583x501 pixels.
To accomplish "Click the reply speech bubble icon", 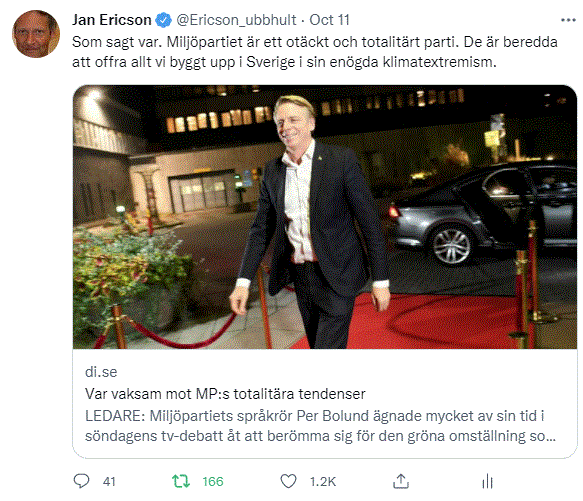I will [x=81, y=481].
